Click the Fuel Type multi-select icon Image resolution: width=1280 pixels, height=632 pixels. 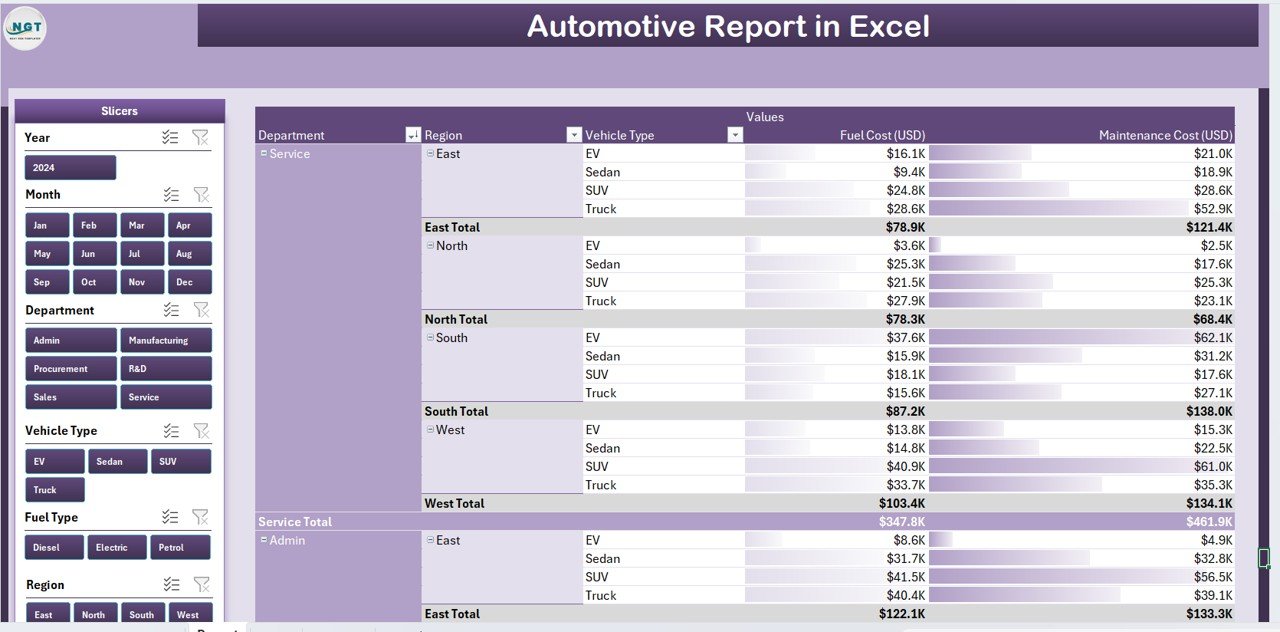(x=171, y=517)
